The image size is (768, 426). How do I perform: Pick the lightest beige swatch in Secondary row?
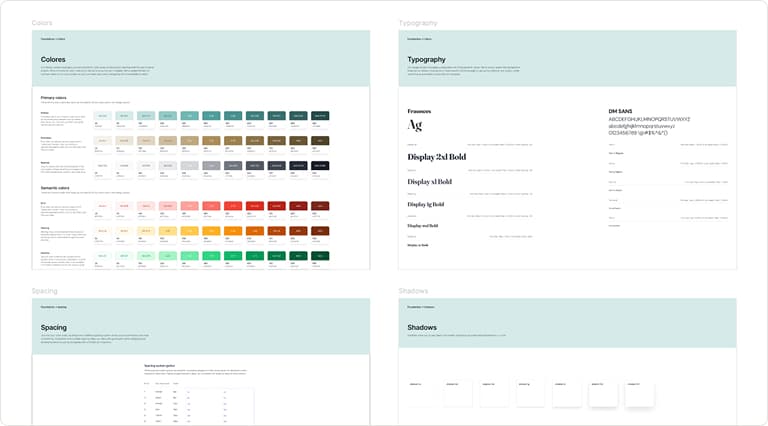point(102,141)
